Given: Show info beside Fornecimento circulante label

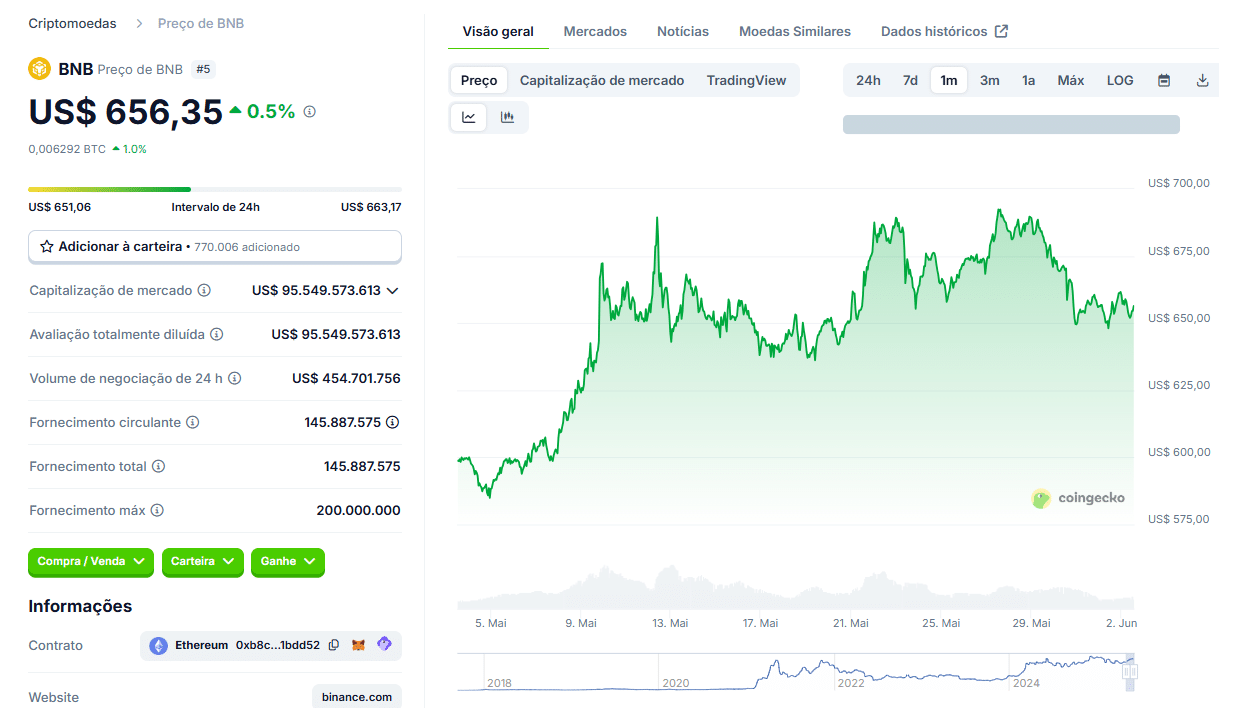Looking at the screenshot, I should tap(193, 422).
